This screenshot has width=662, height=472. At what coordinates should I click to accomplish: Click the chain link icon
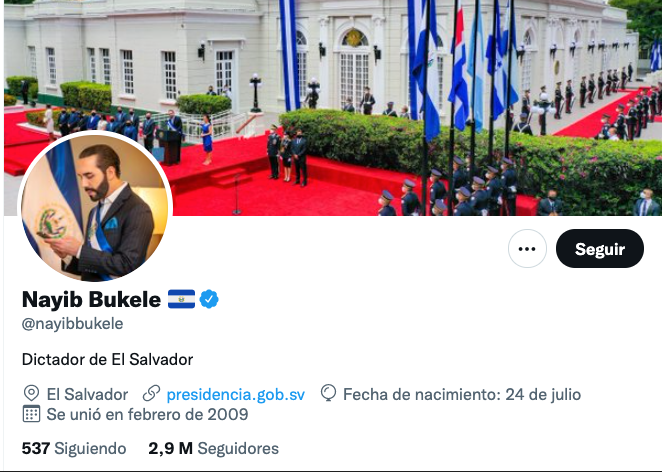click(151, 393)
